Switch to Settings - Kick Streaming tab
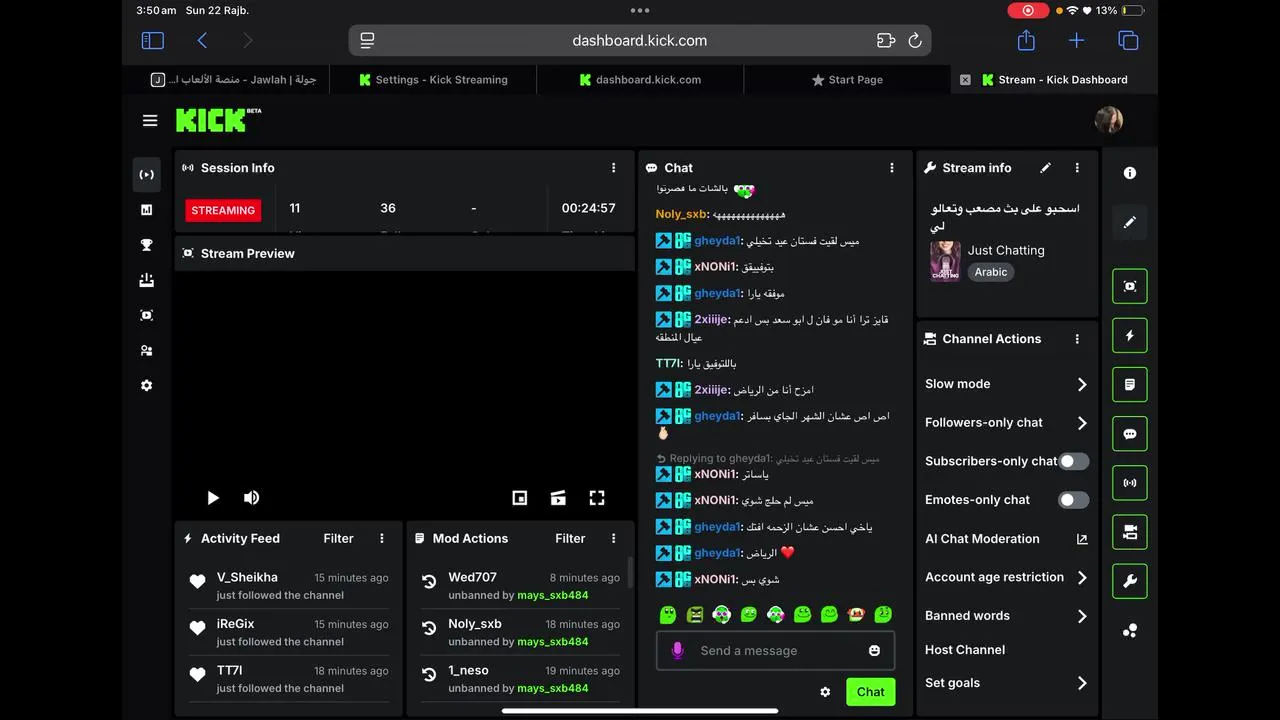Screen dimensions: 1280x720 433,80
